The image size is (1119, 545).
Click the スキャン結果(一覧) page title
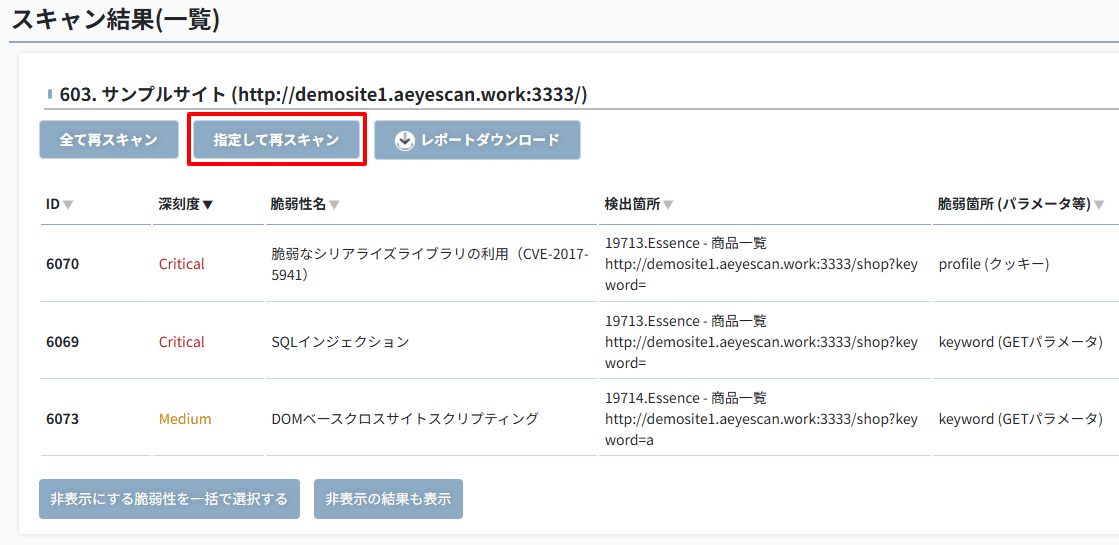(115, 19)
